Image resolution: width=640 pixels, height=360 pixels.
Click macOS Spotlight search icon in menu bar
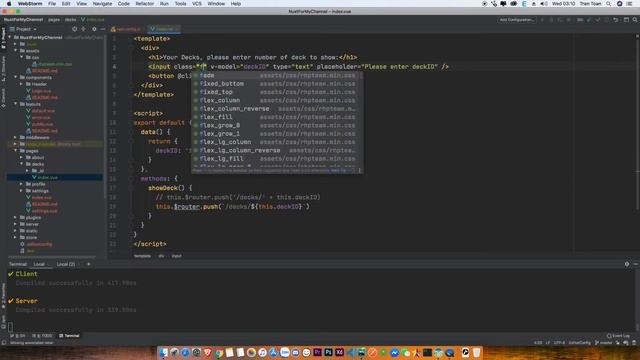(x=609, y=4)
